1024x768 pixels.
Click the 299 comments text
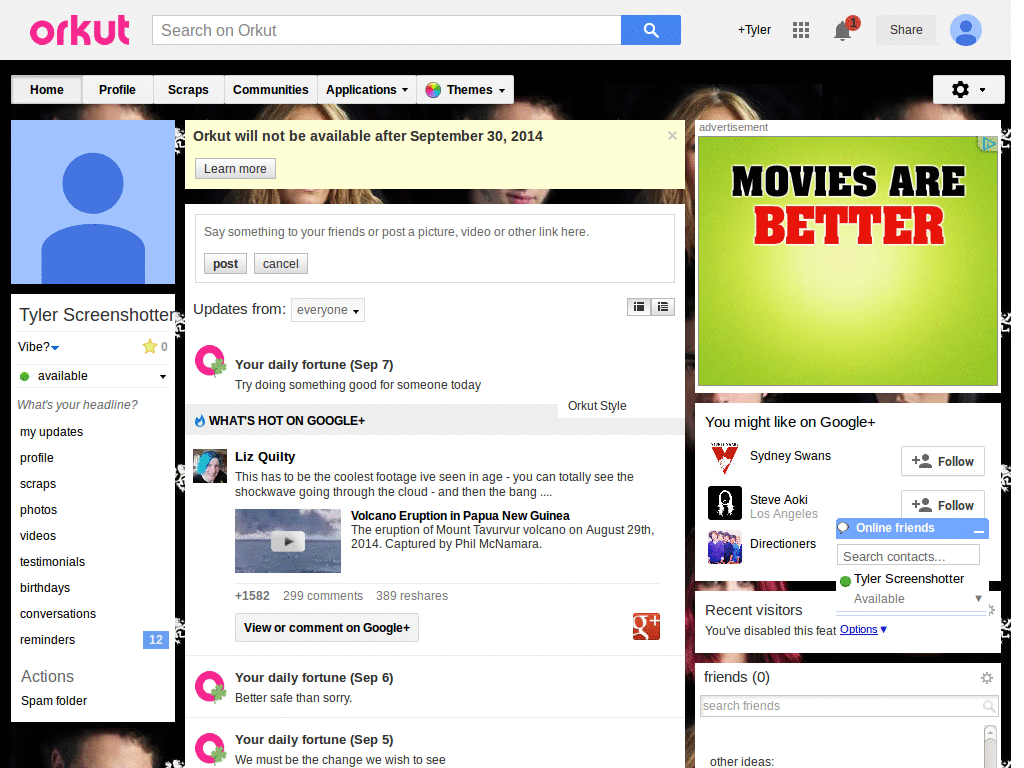[323, 596]
